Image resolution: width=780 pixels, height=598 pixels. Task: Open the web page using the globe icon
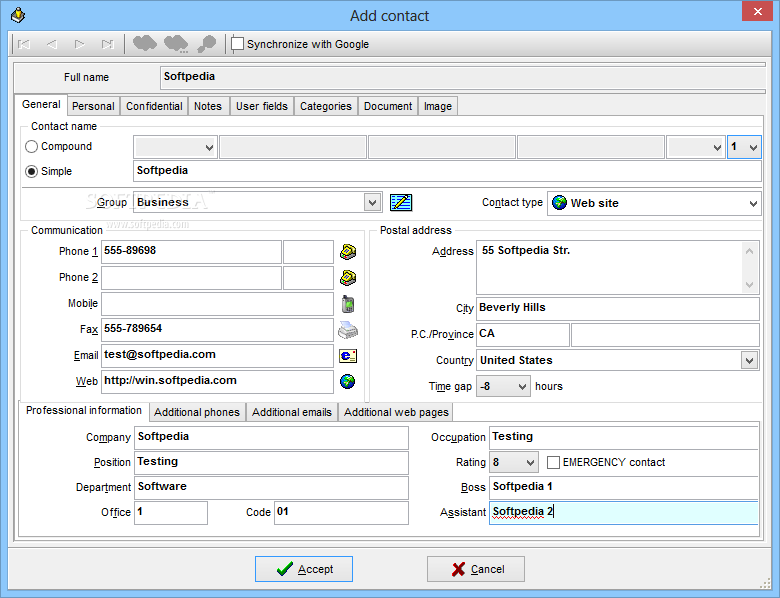(x=348, y=382)
